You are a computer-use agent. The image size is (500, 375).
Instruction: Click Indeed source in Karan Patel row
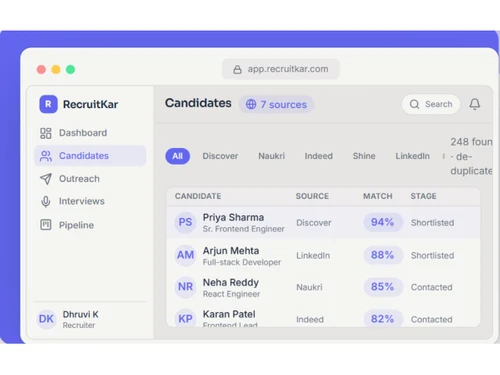point(310,319)
